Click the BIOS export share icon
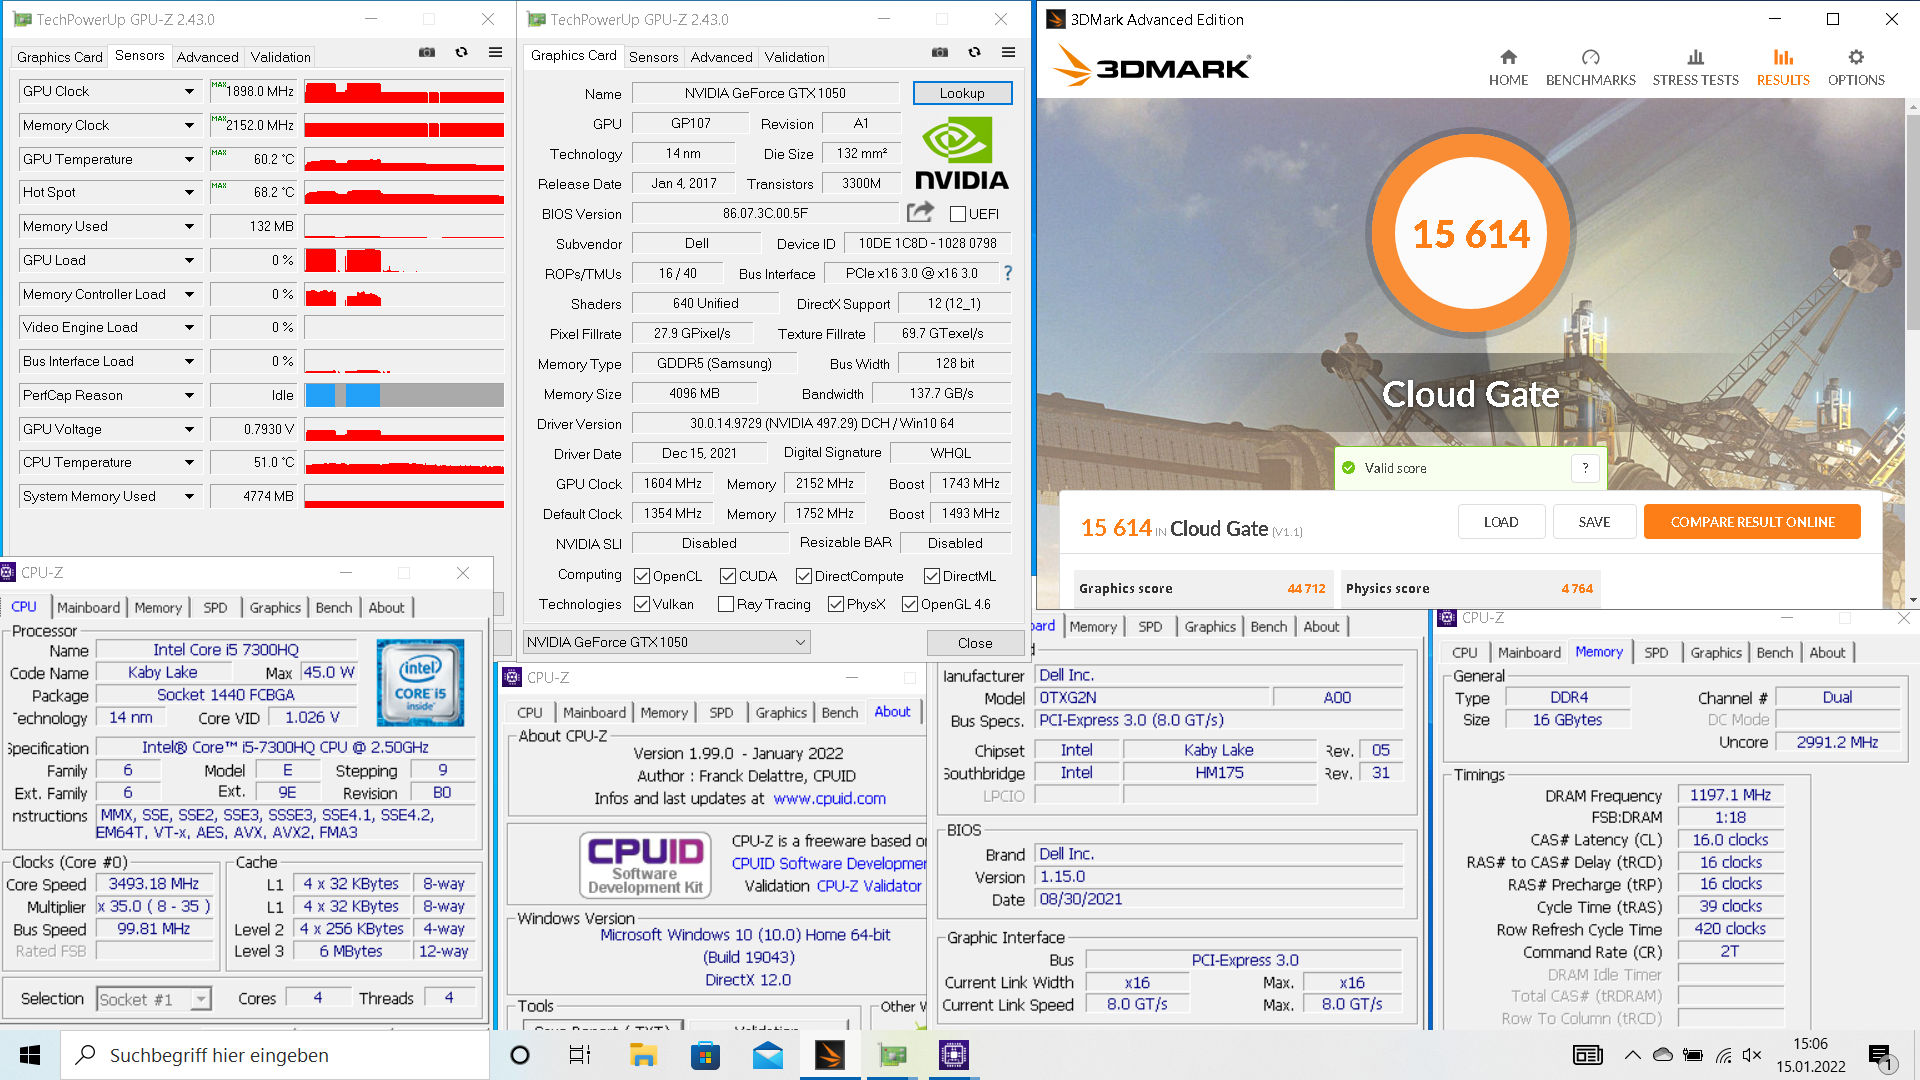1920x1080 pixels. tap(920, 212)
